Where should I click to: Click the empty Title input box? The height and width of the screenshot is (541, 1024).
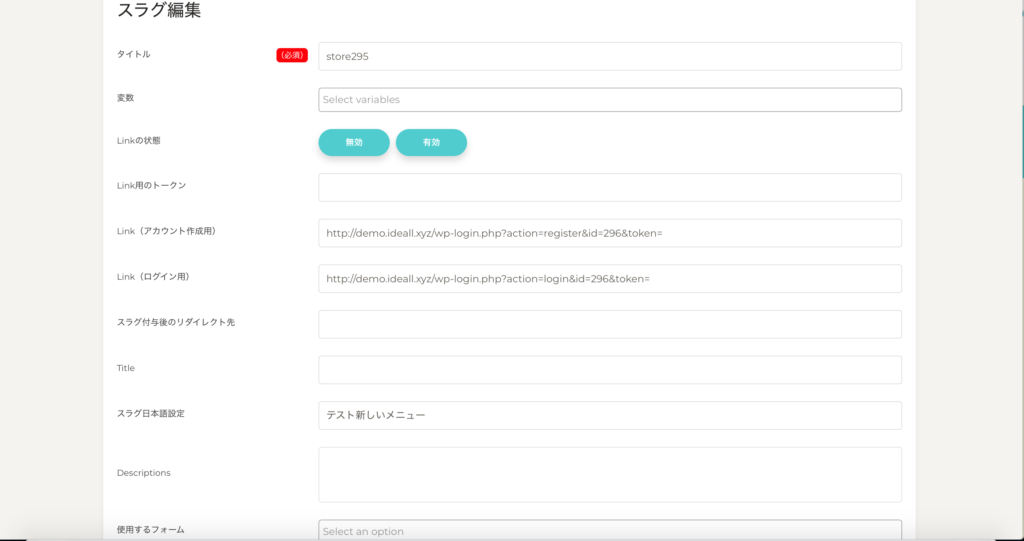(609, 370)
